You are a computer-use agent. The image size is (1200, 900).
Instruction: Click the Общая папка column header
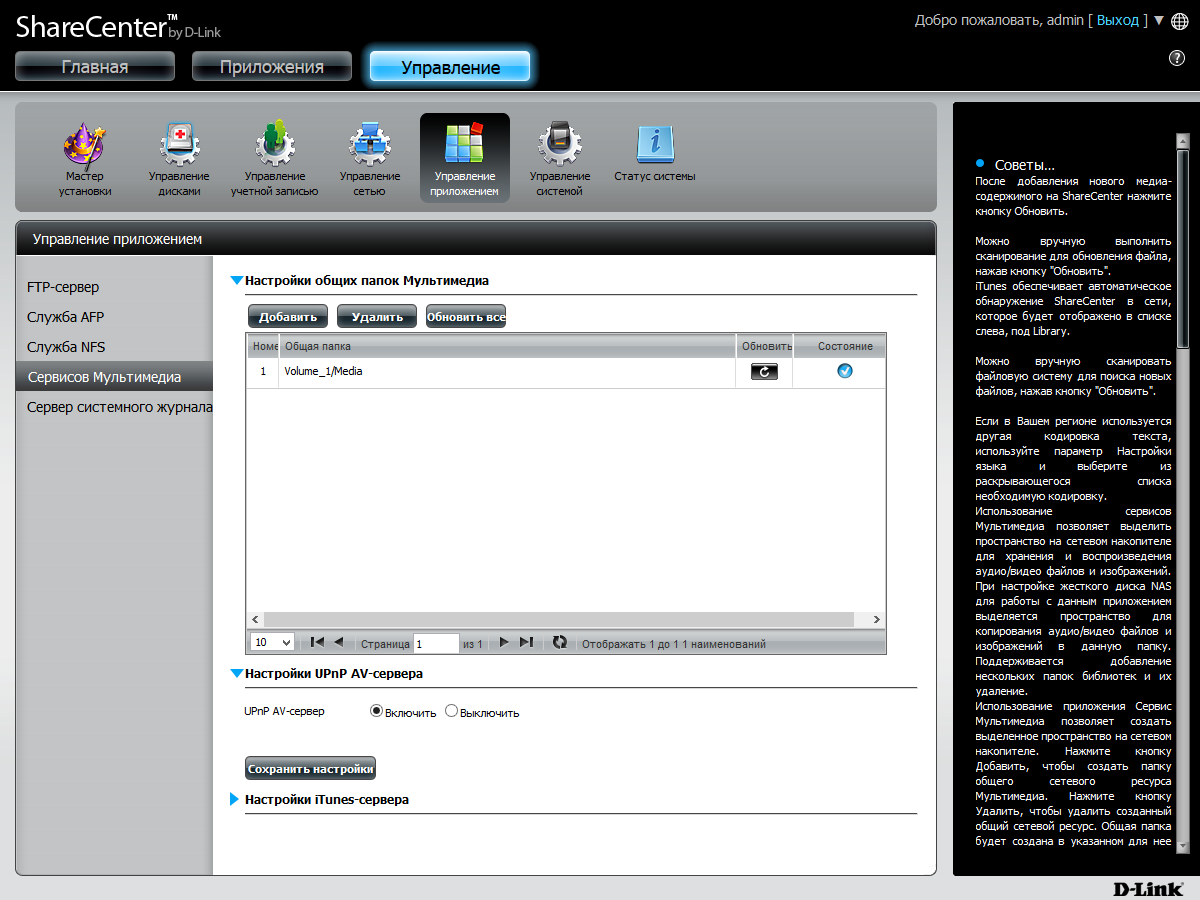coord(507,346)
